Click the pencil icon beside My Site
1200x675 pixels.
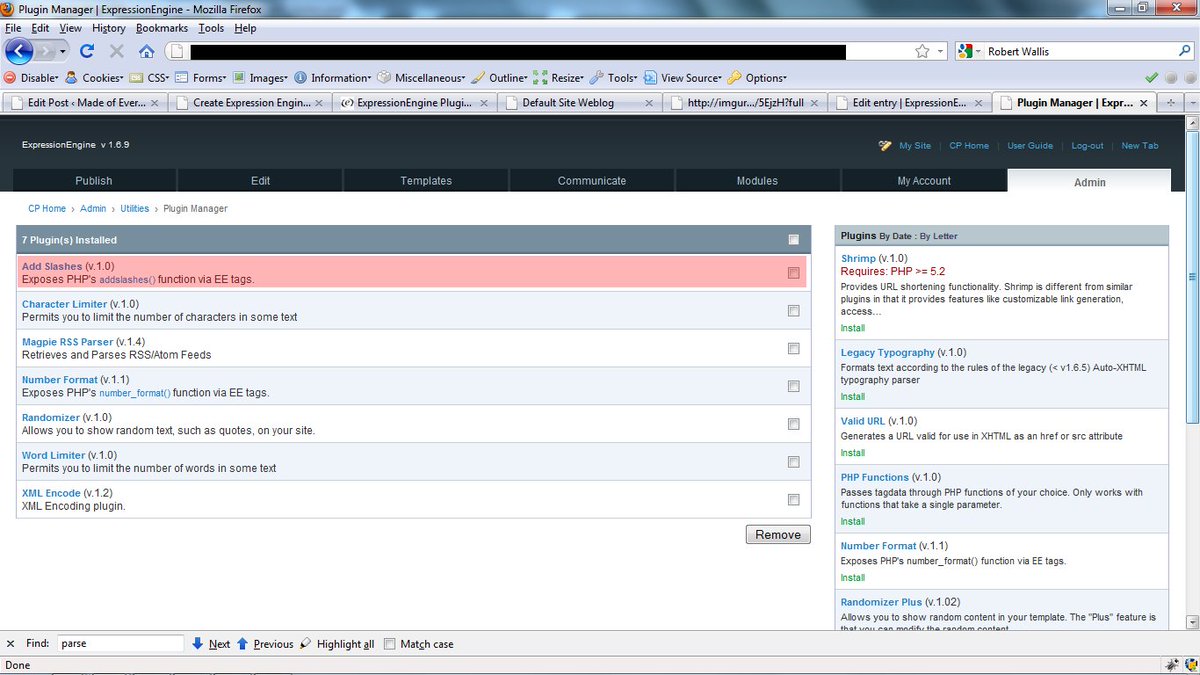884,146
